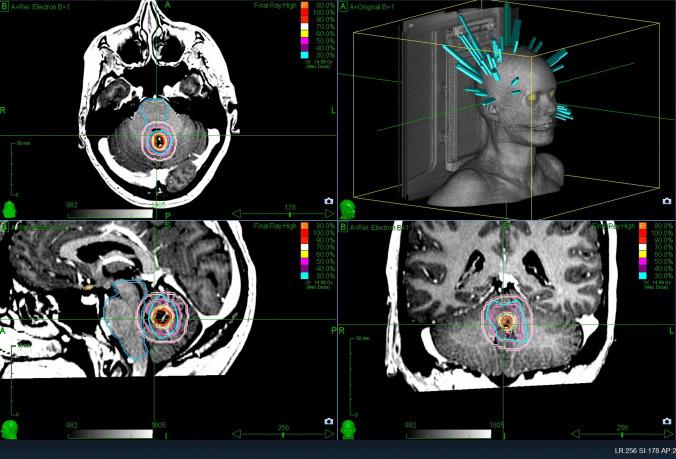Go to previous slice in sagittal view
The height and width of the screenshot is (459, 676).
pos(237,434)
